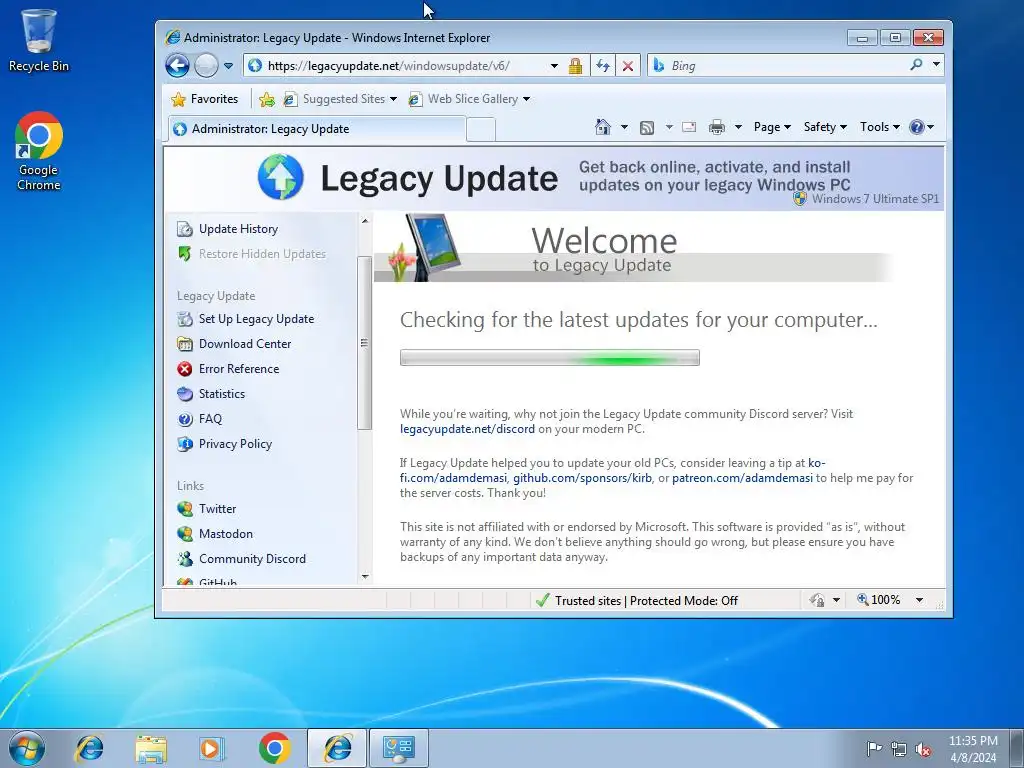Expand the Home button dropdown arrow
This screenshot has height=768, width=1024.
(x=624, y=127)
